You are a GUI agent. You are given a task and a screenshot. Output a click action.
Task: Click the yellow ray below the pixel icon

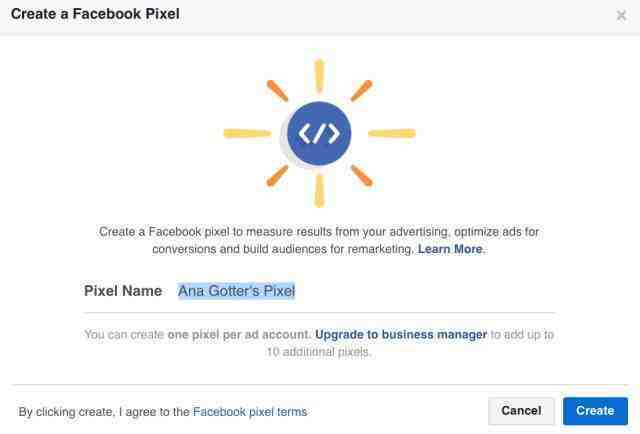pos(319,191)
